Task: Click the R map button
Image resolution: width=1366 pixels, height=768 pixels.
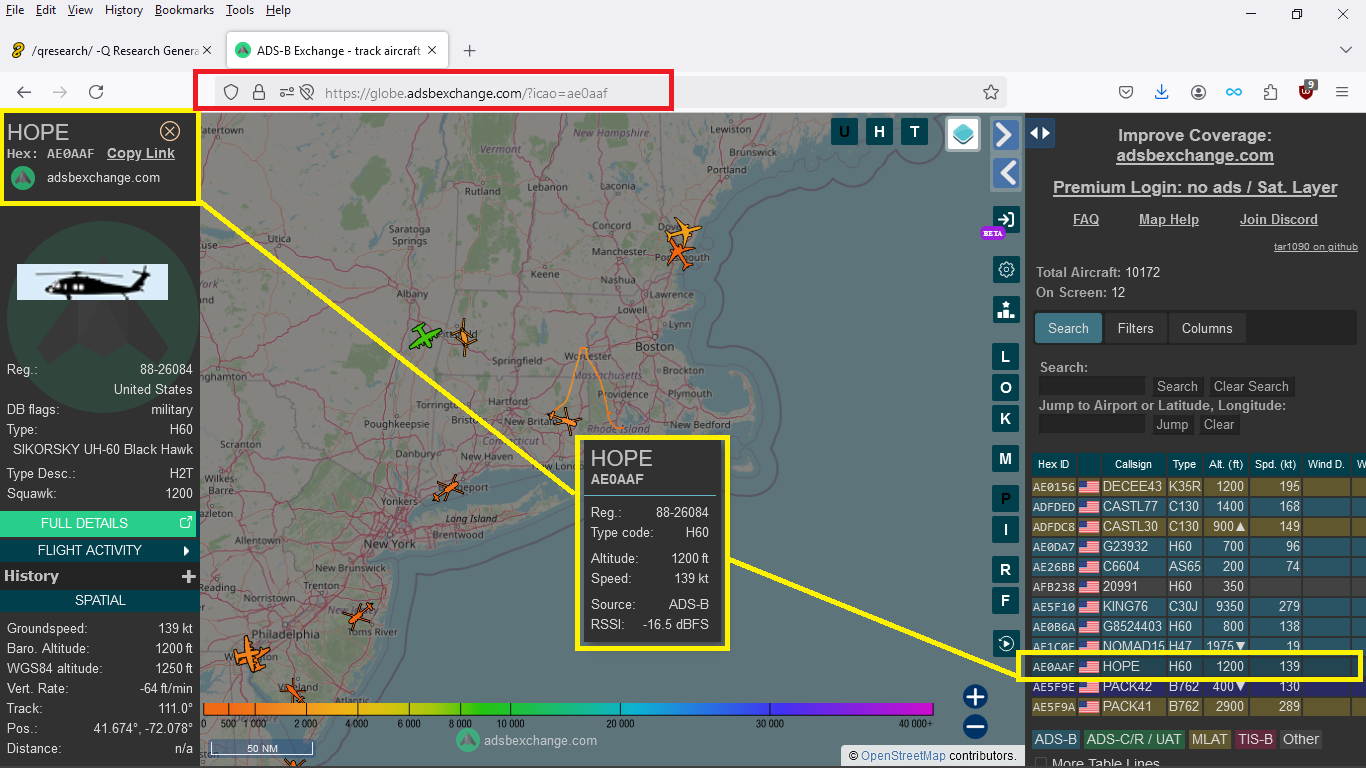Action: [1006, 570]
